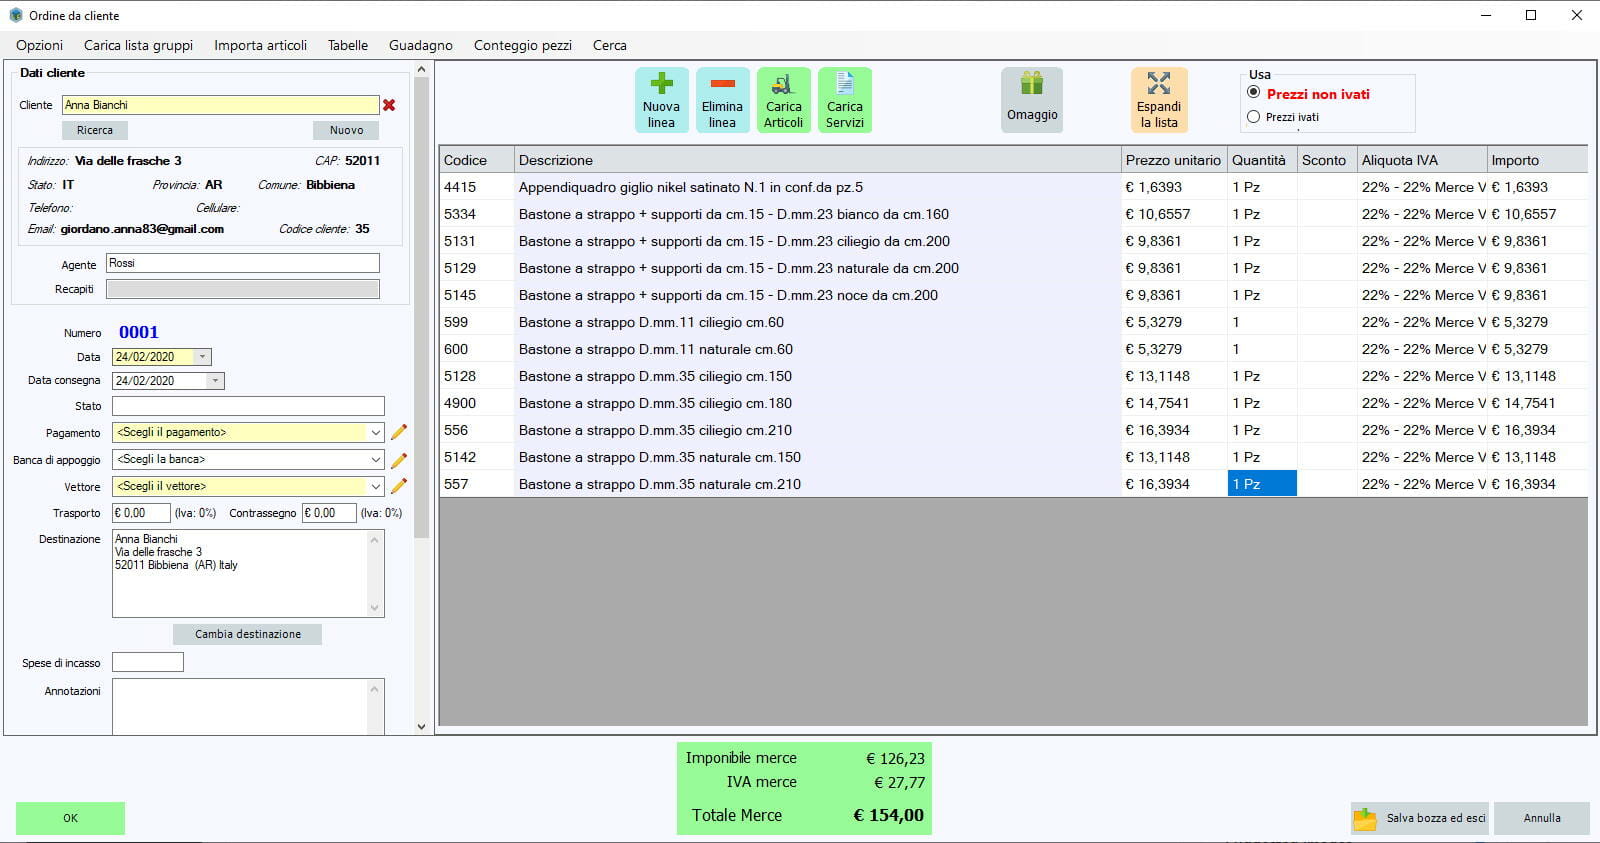Click the Salva bozza ed esci button

[x=1420, y=818]
